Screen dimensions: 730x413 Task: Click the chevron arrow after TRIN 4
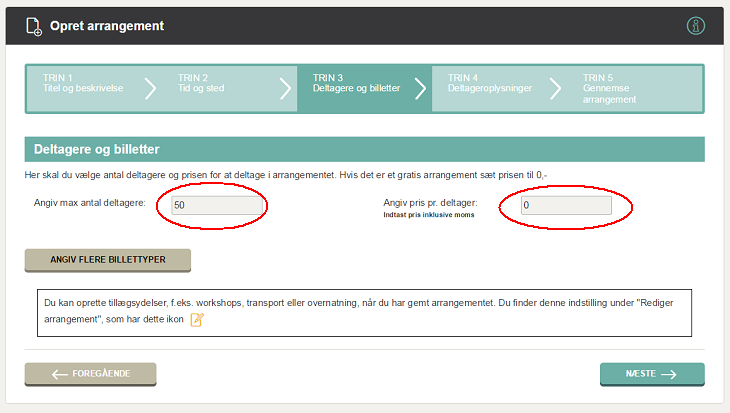[x=555, y=88]
